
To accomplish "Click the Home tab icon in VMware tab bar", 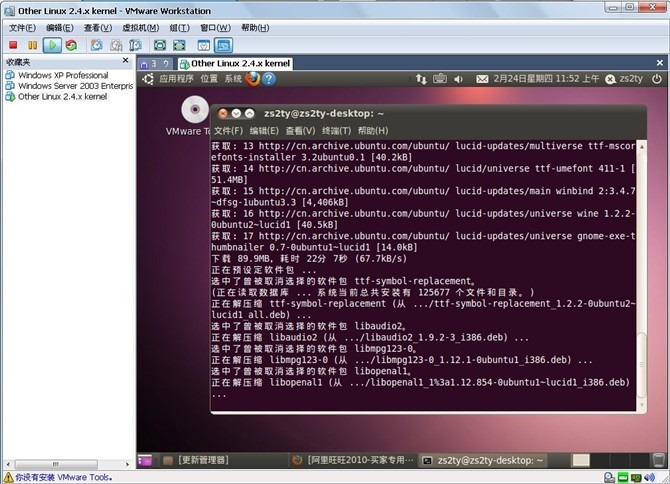I will [144, 65].
